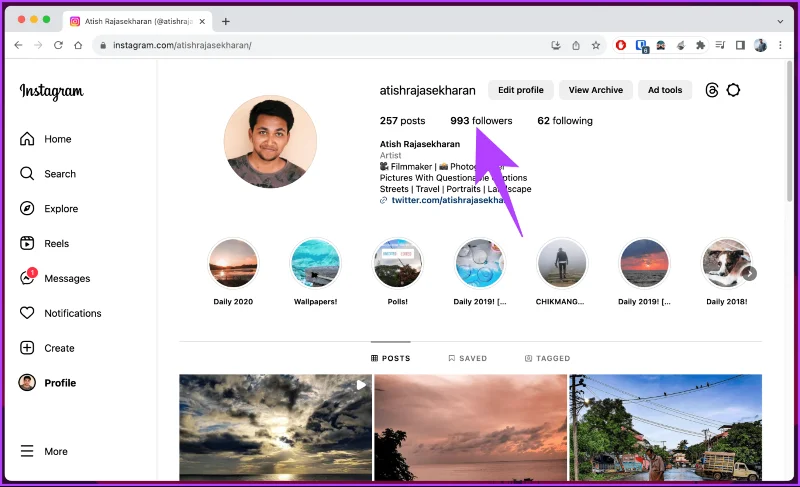Switch to the POSTS tab

391,358
